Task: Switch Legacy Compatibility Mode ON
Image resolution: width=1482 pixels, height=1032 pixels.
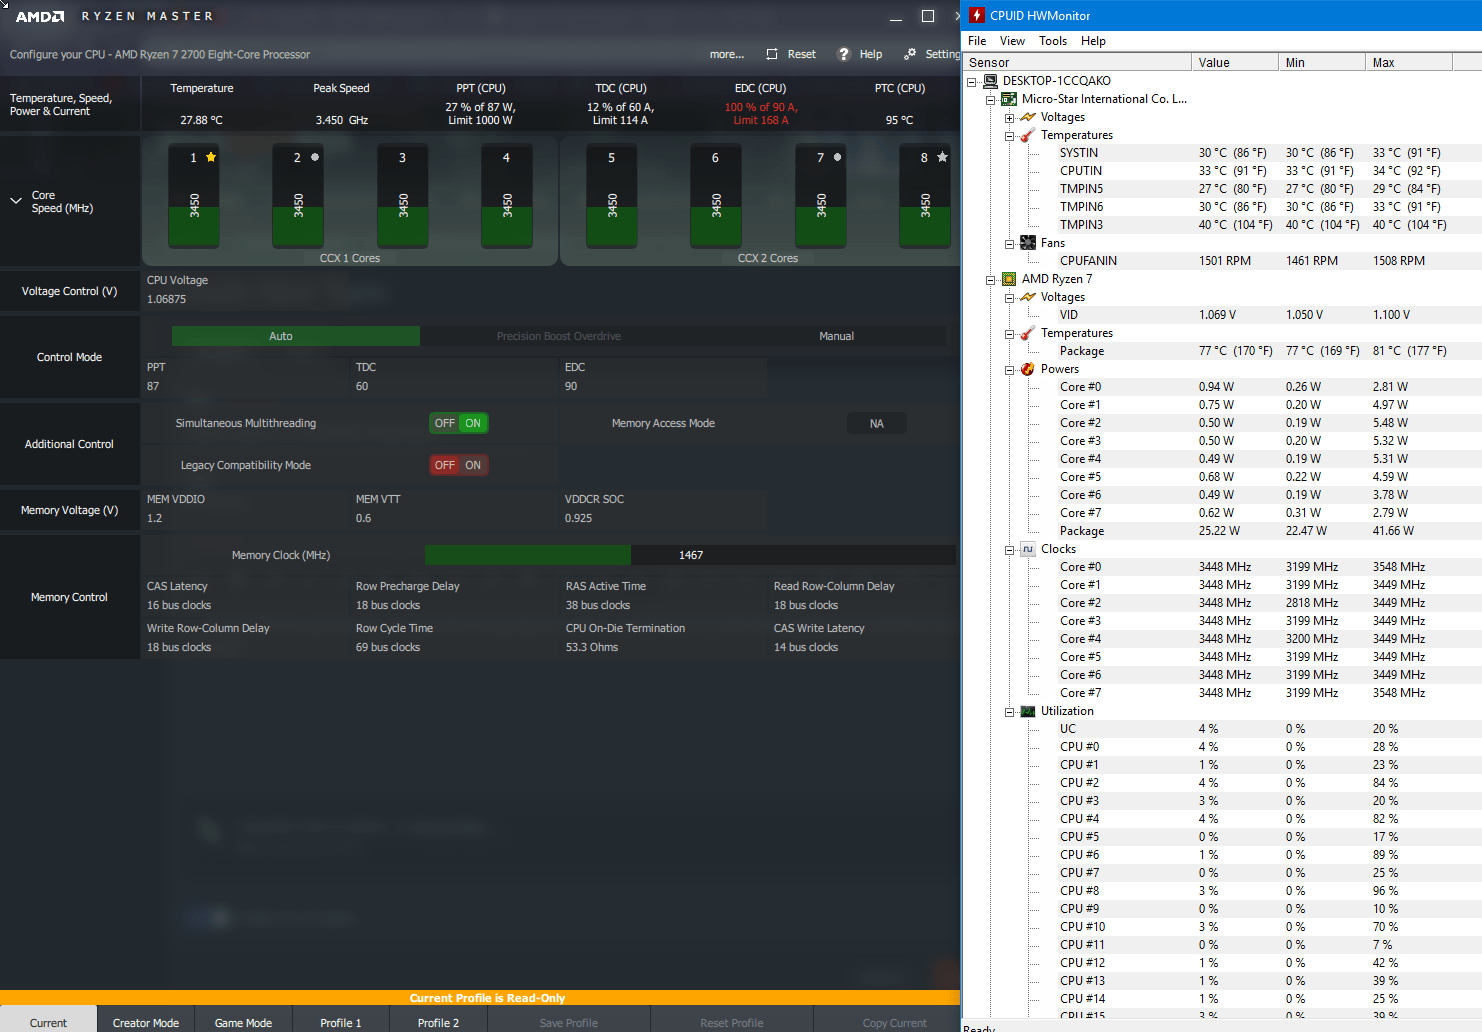Action: point(473,465)
